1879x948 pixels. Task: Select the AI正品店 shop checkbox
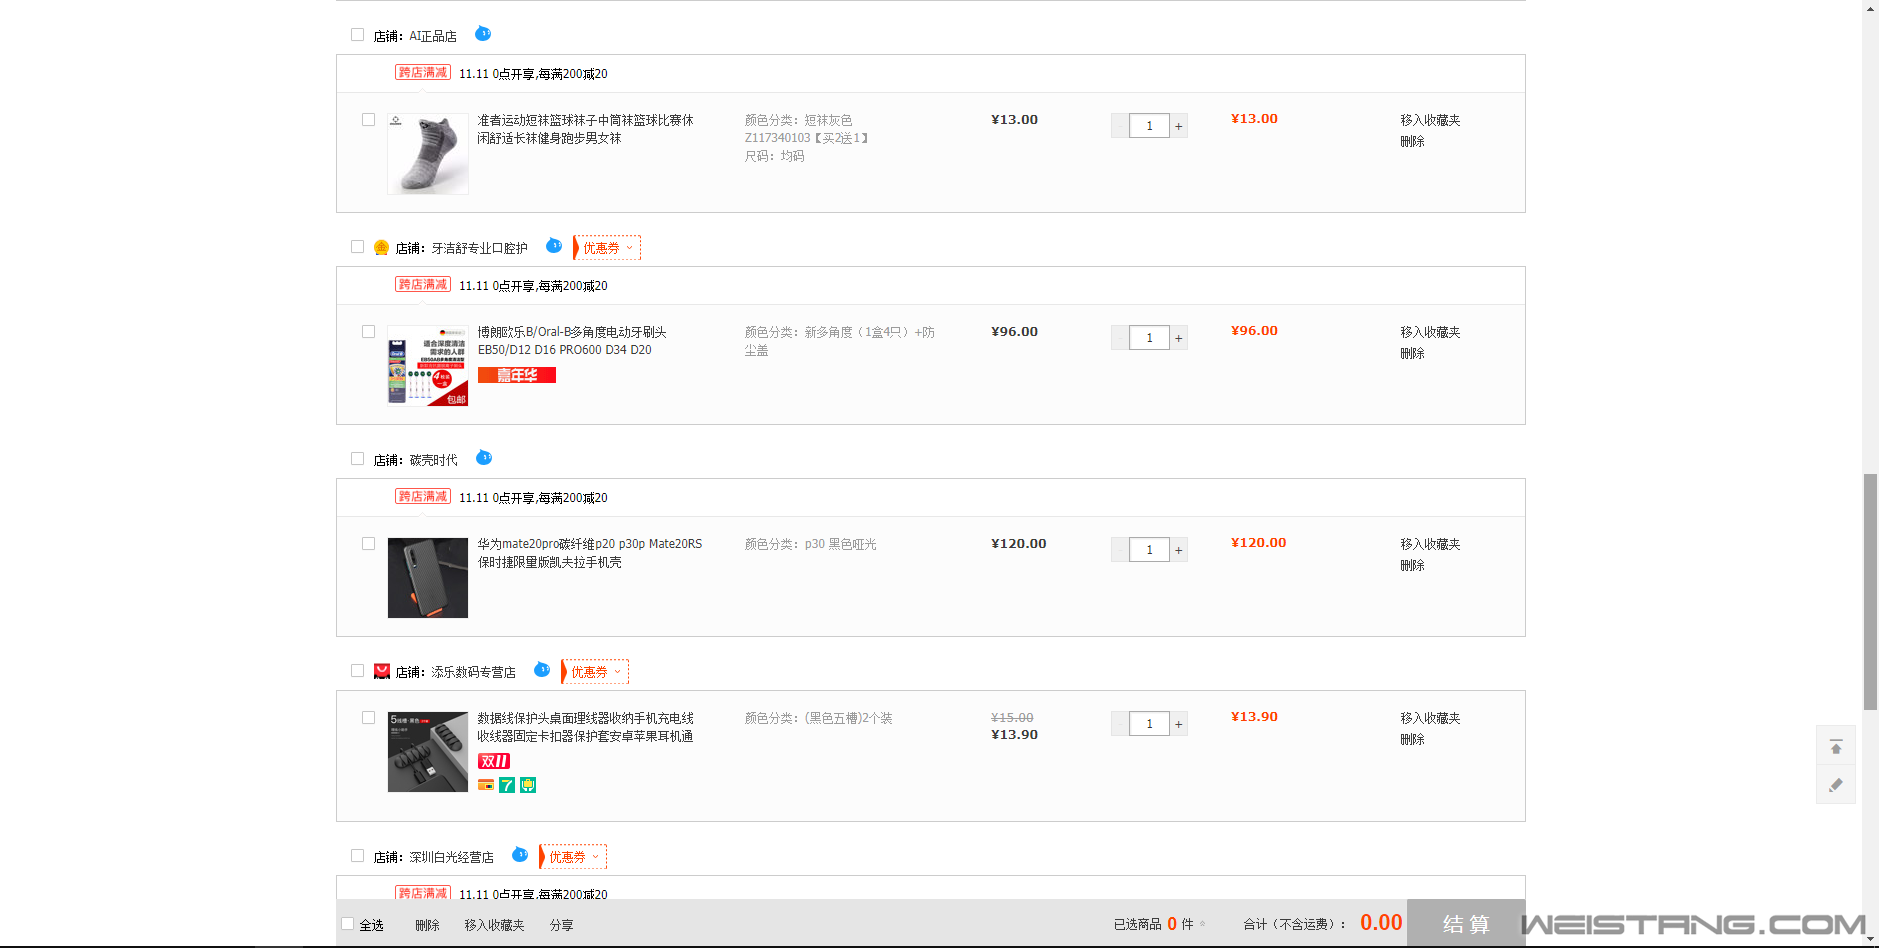(357, 35)
